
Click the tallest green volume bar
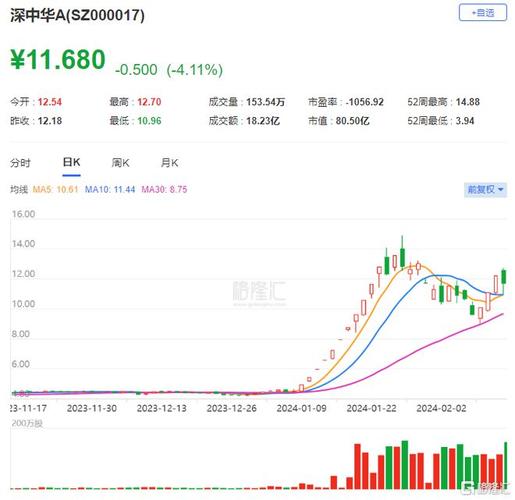tap(405, 465)
